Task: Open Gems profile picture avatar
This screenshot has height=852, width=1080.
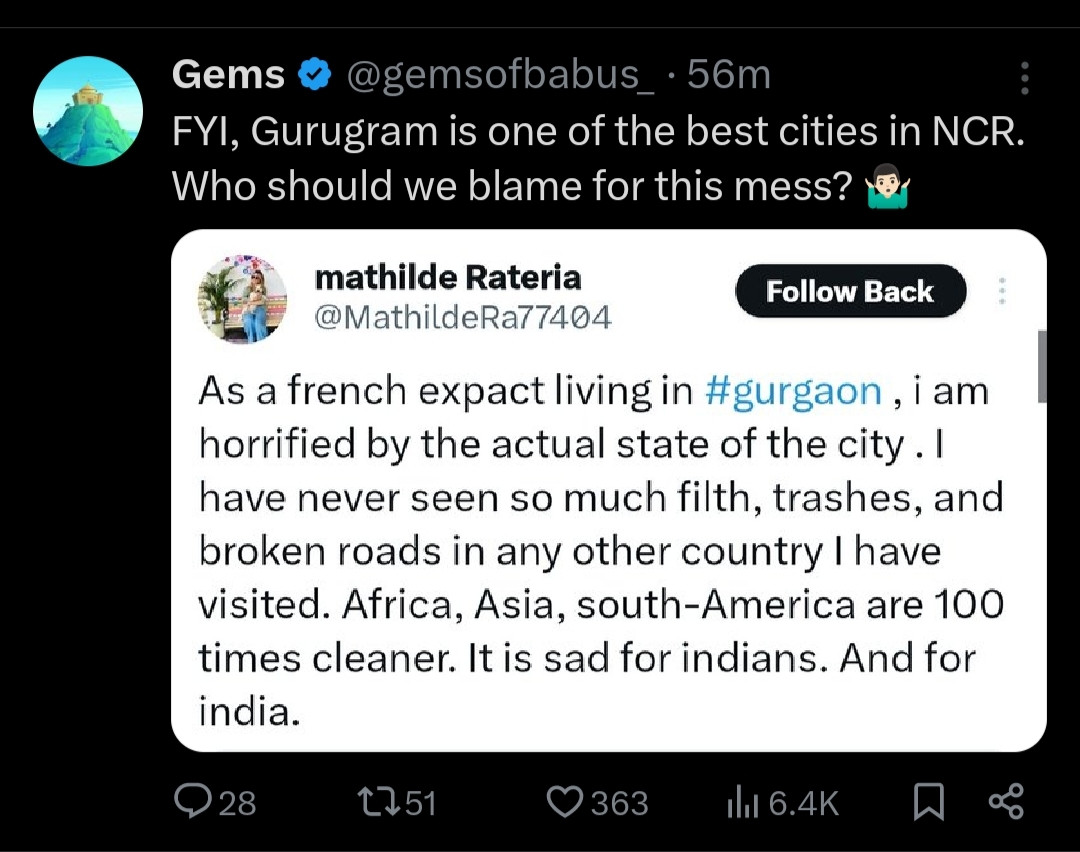Action: tap(87, 111)
